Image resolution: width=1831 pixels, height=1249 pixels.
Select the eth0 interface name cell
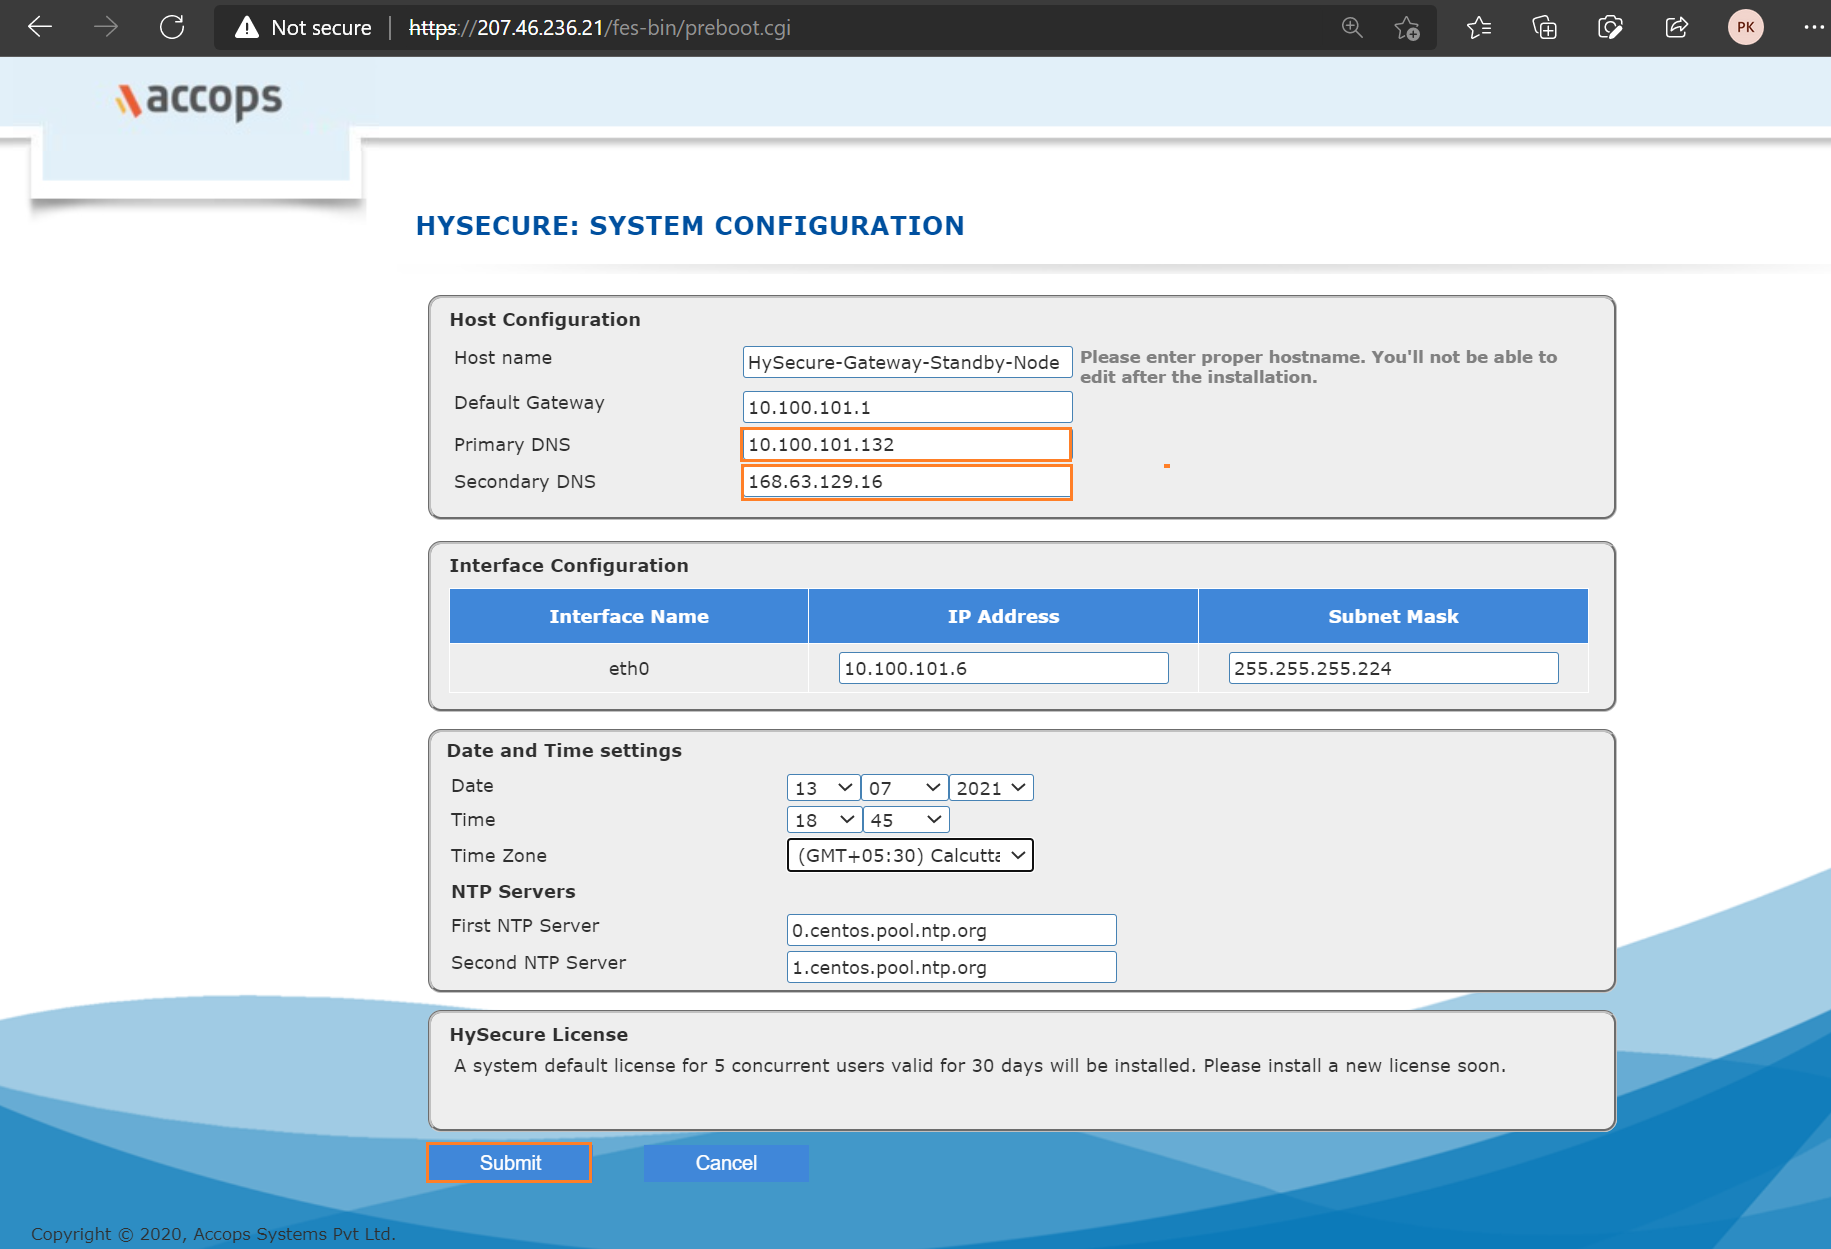tap(629, 668)
